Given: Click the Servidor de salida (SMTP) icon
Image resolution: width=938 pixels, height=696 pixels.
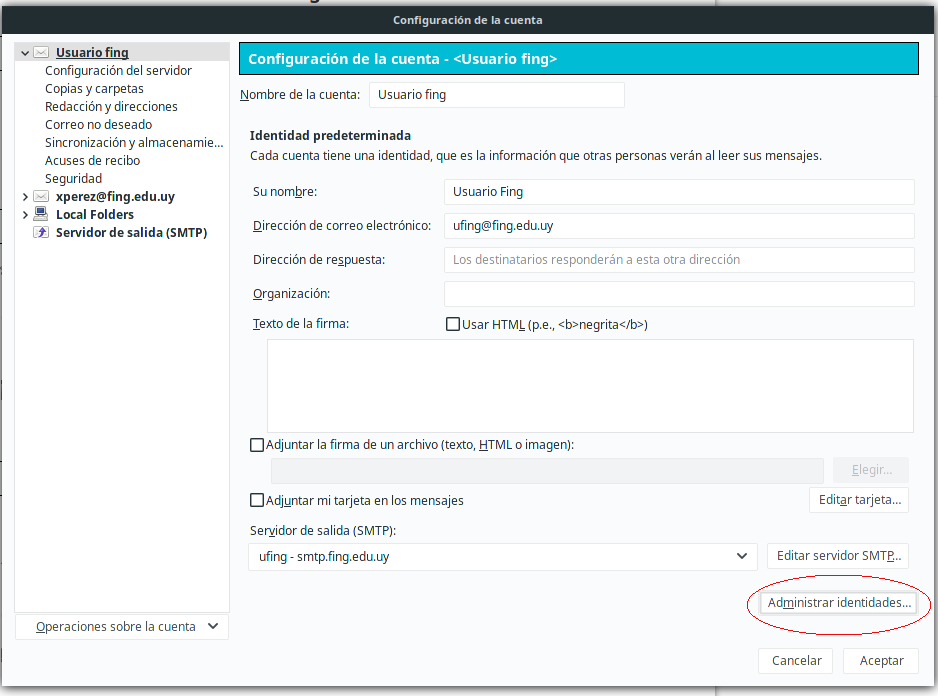Looking at the screenshot, I should pos(41,232).
